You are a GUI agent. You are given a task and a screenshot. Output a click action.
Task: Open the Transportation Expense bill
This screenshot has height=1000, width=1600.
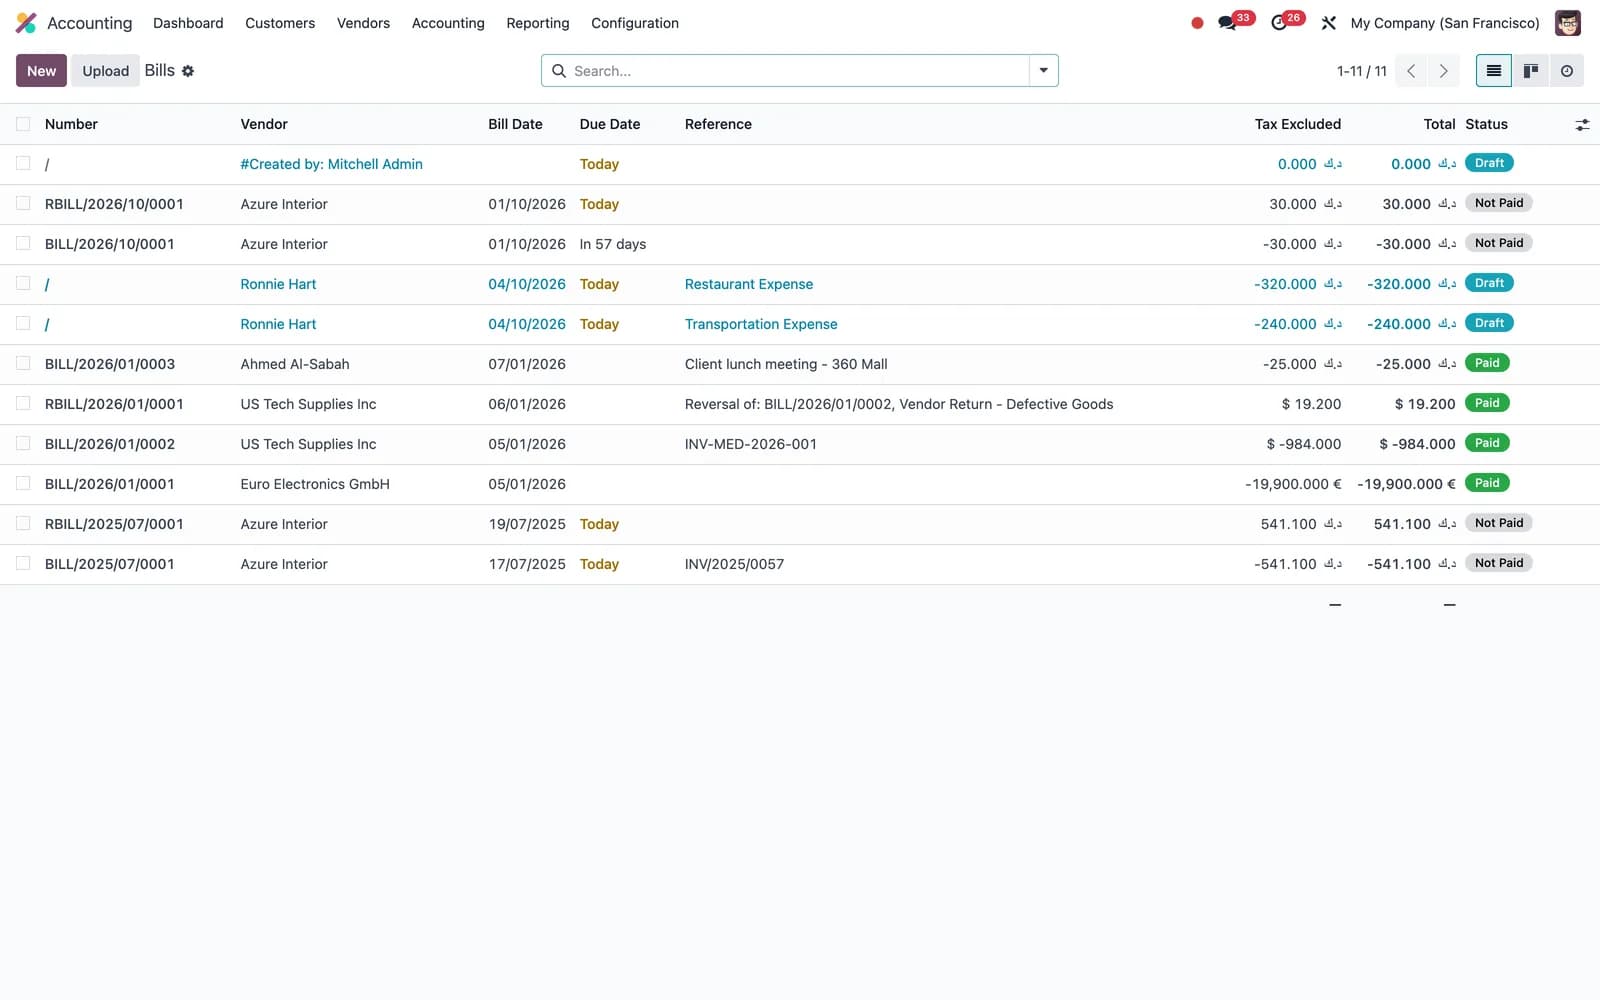(x=761, y=324)
